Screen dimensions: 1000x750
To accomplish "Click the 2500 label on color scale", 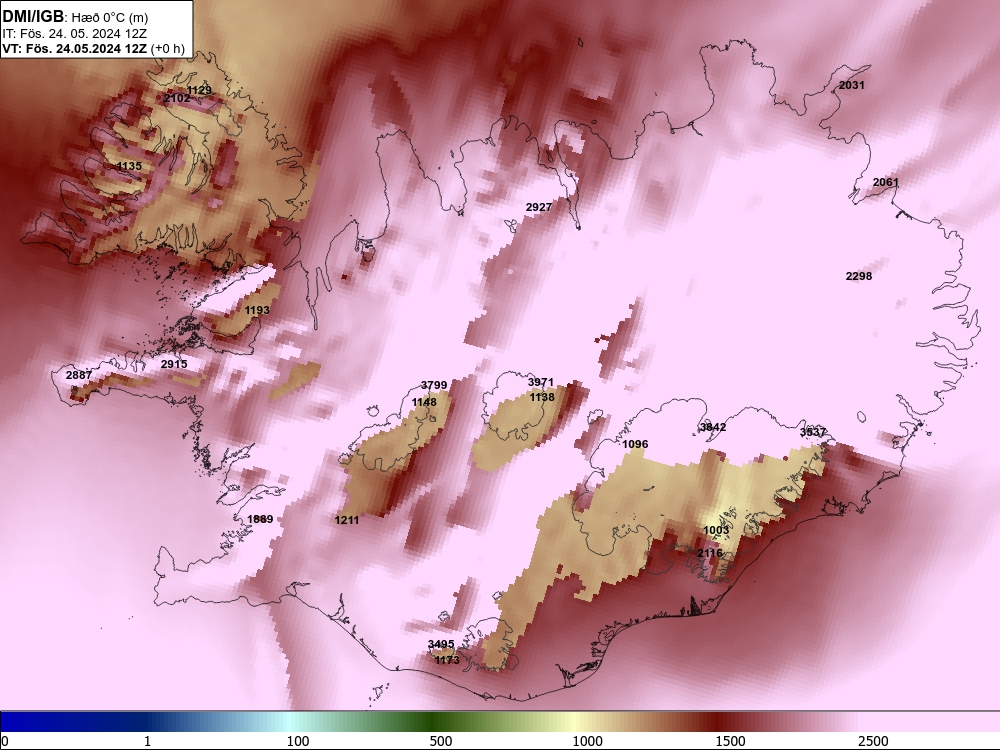I will click(873, 741).
